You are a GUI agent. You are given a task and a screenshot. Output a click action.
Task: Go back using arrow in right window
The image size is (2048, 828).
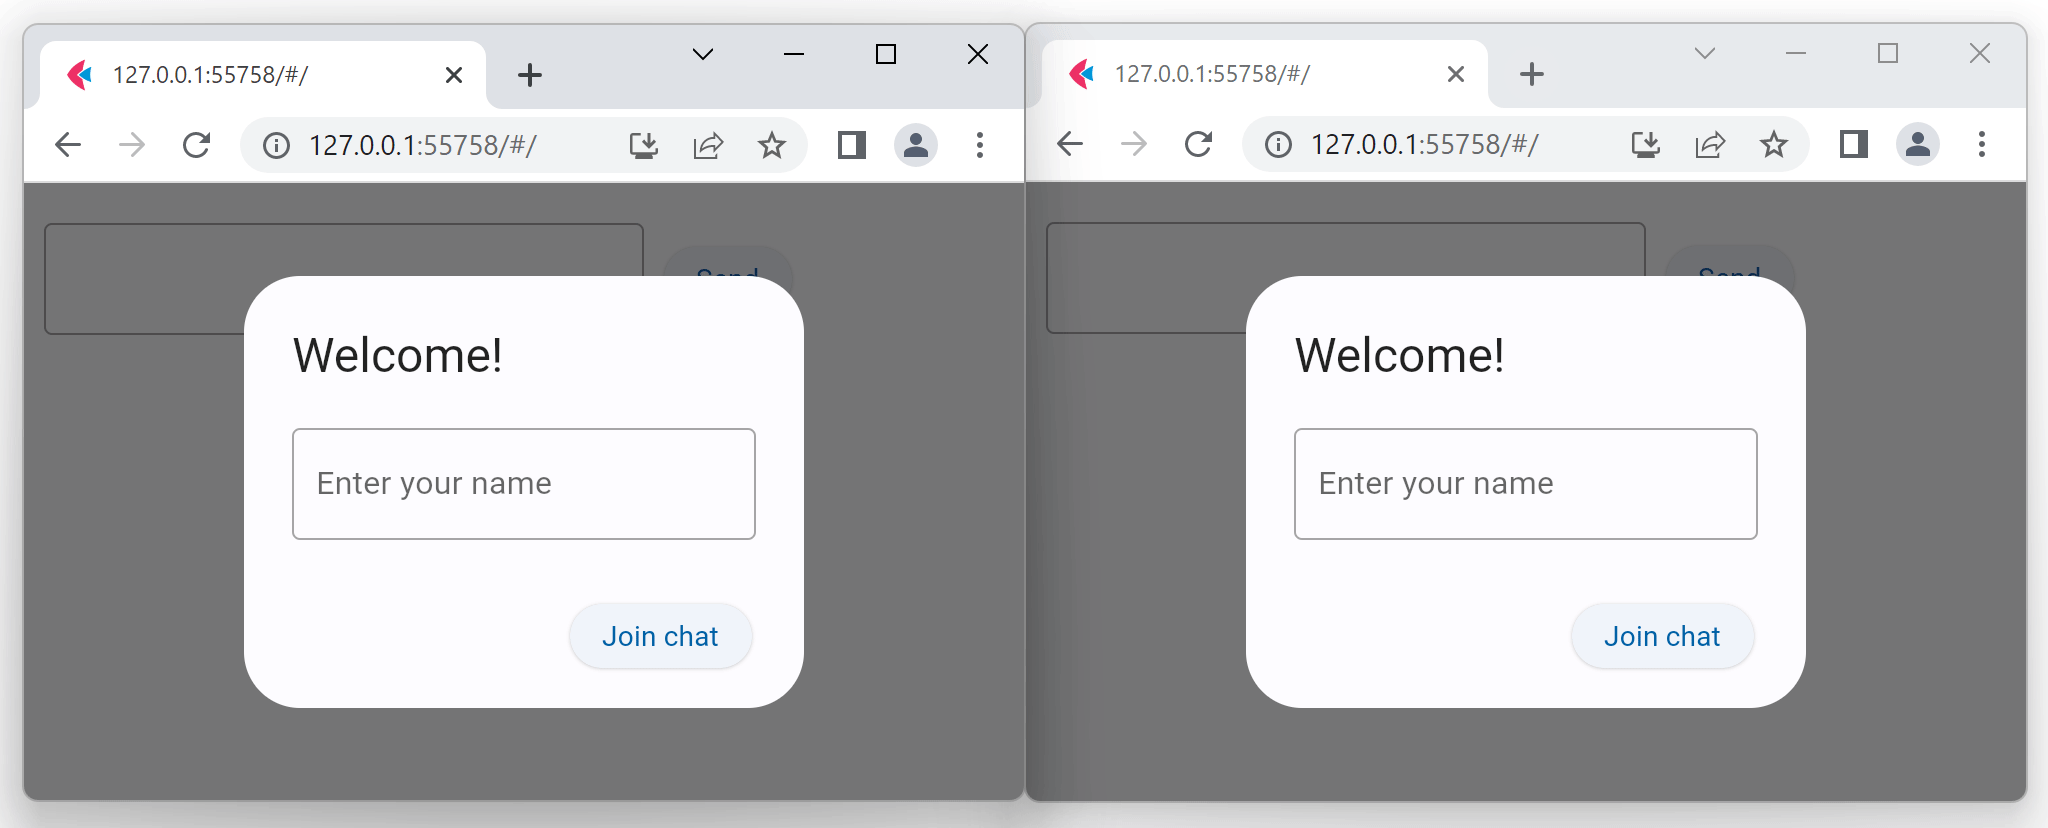point(1070,145)
